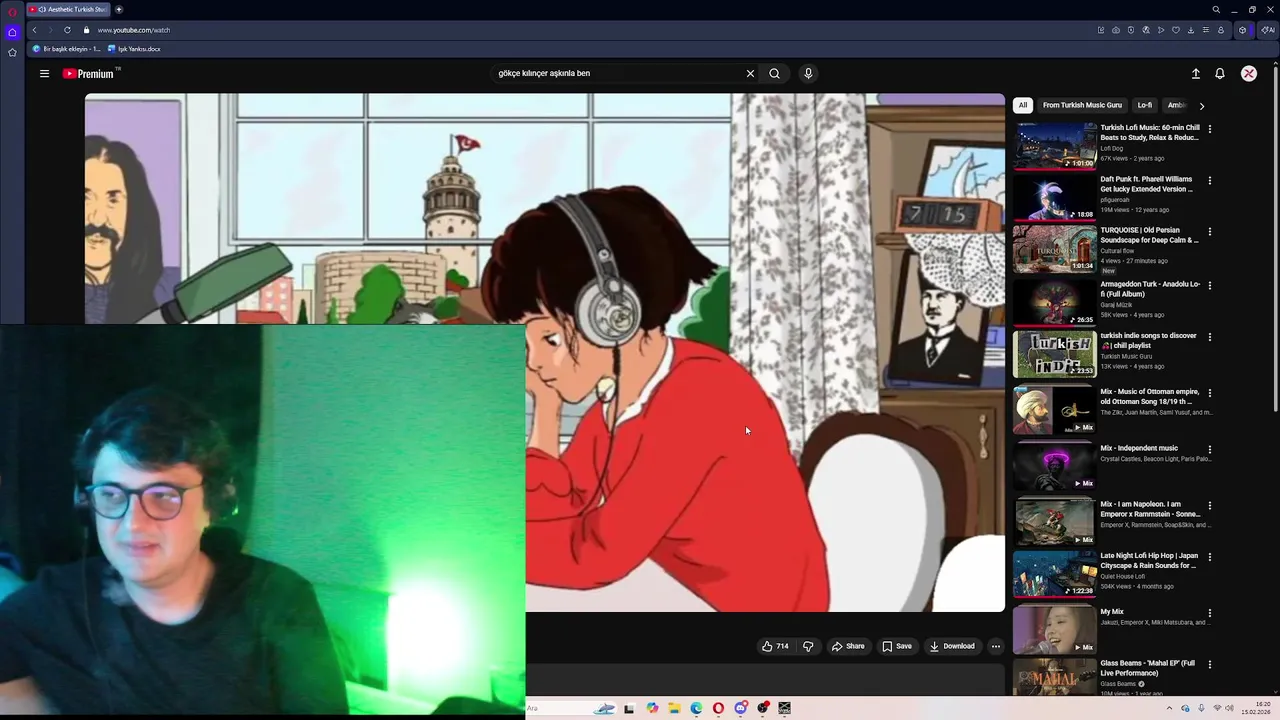Add page to bookmarks heart icon
The height and width of the screenshot is (720, 1280).
point(1176,30)
